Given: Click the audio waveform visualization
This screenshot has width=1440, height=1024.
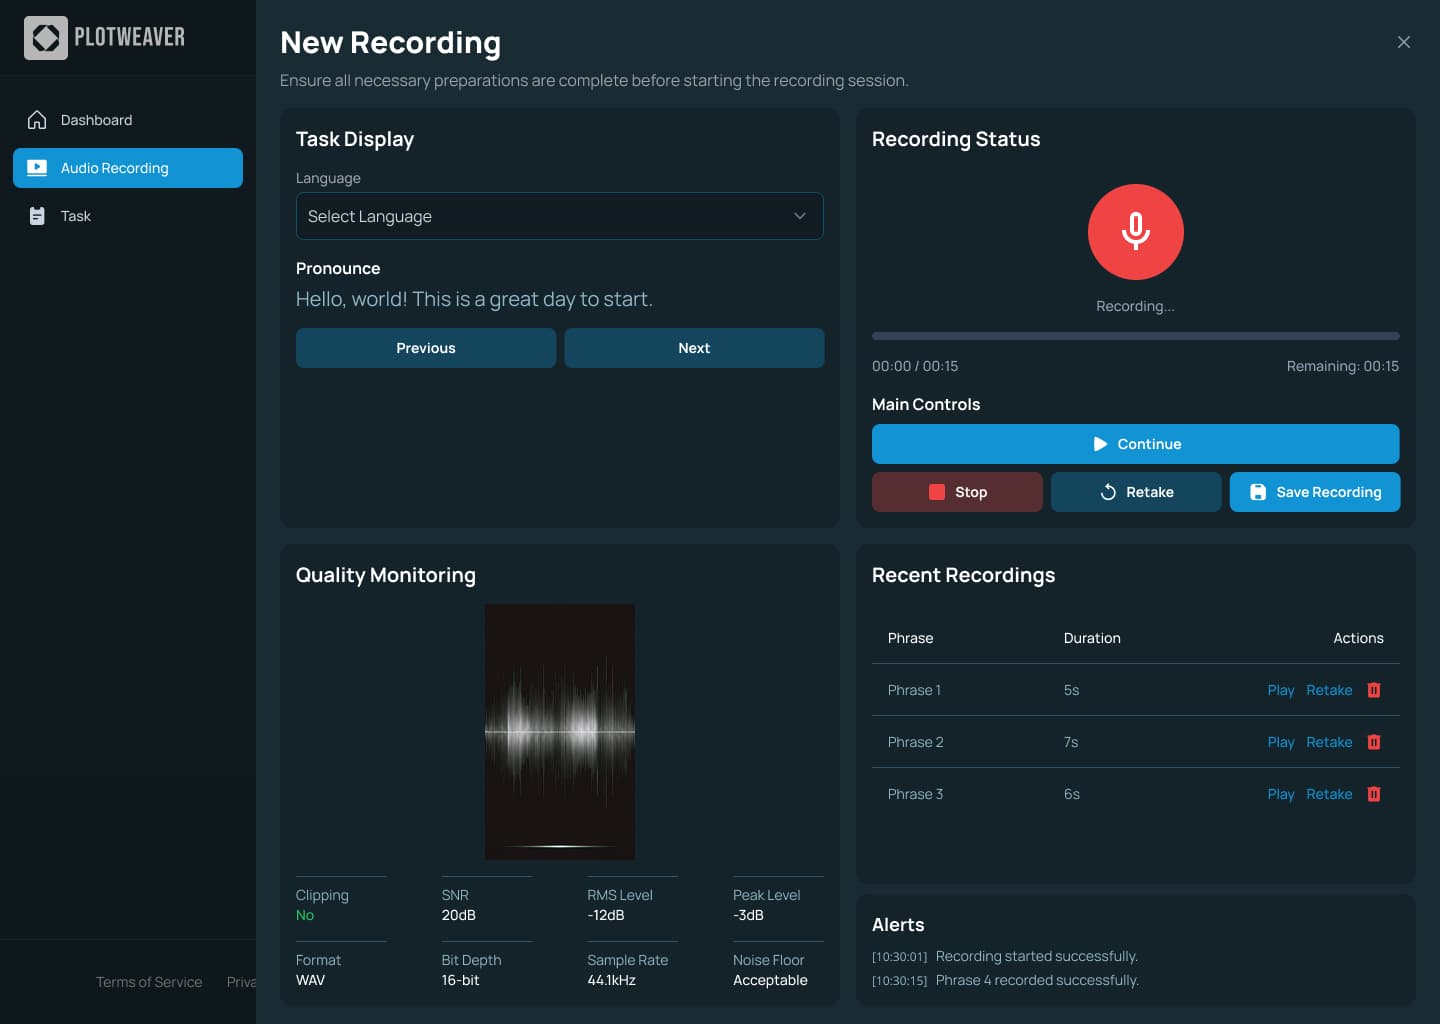Looking at the screenshot, I should (560, 732).
